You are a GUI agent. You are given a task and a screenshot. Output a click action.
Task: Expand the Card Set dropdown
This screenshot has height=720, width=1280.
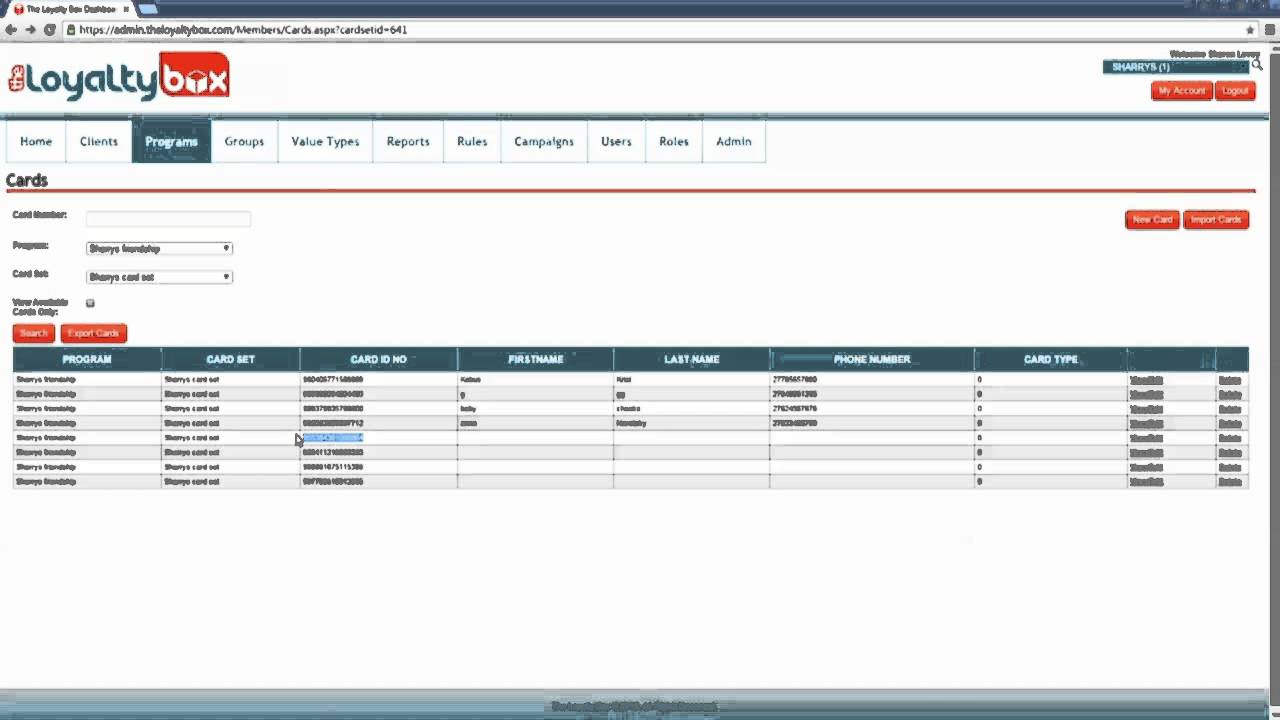(x=159, y=277)
